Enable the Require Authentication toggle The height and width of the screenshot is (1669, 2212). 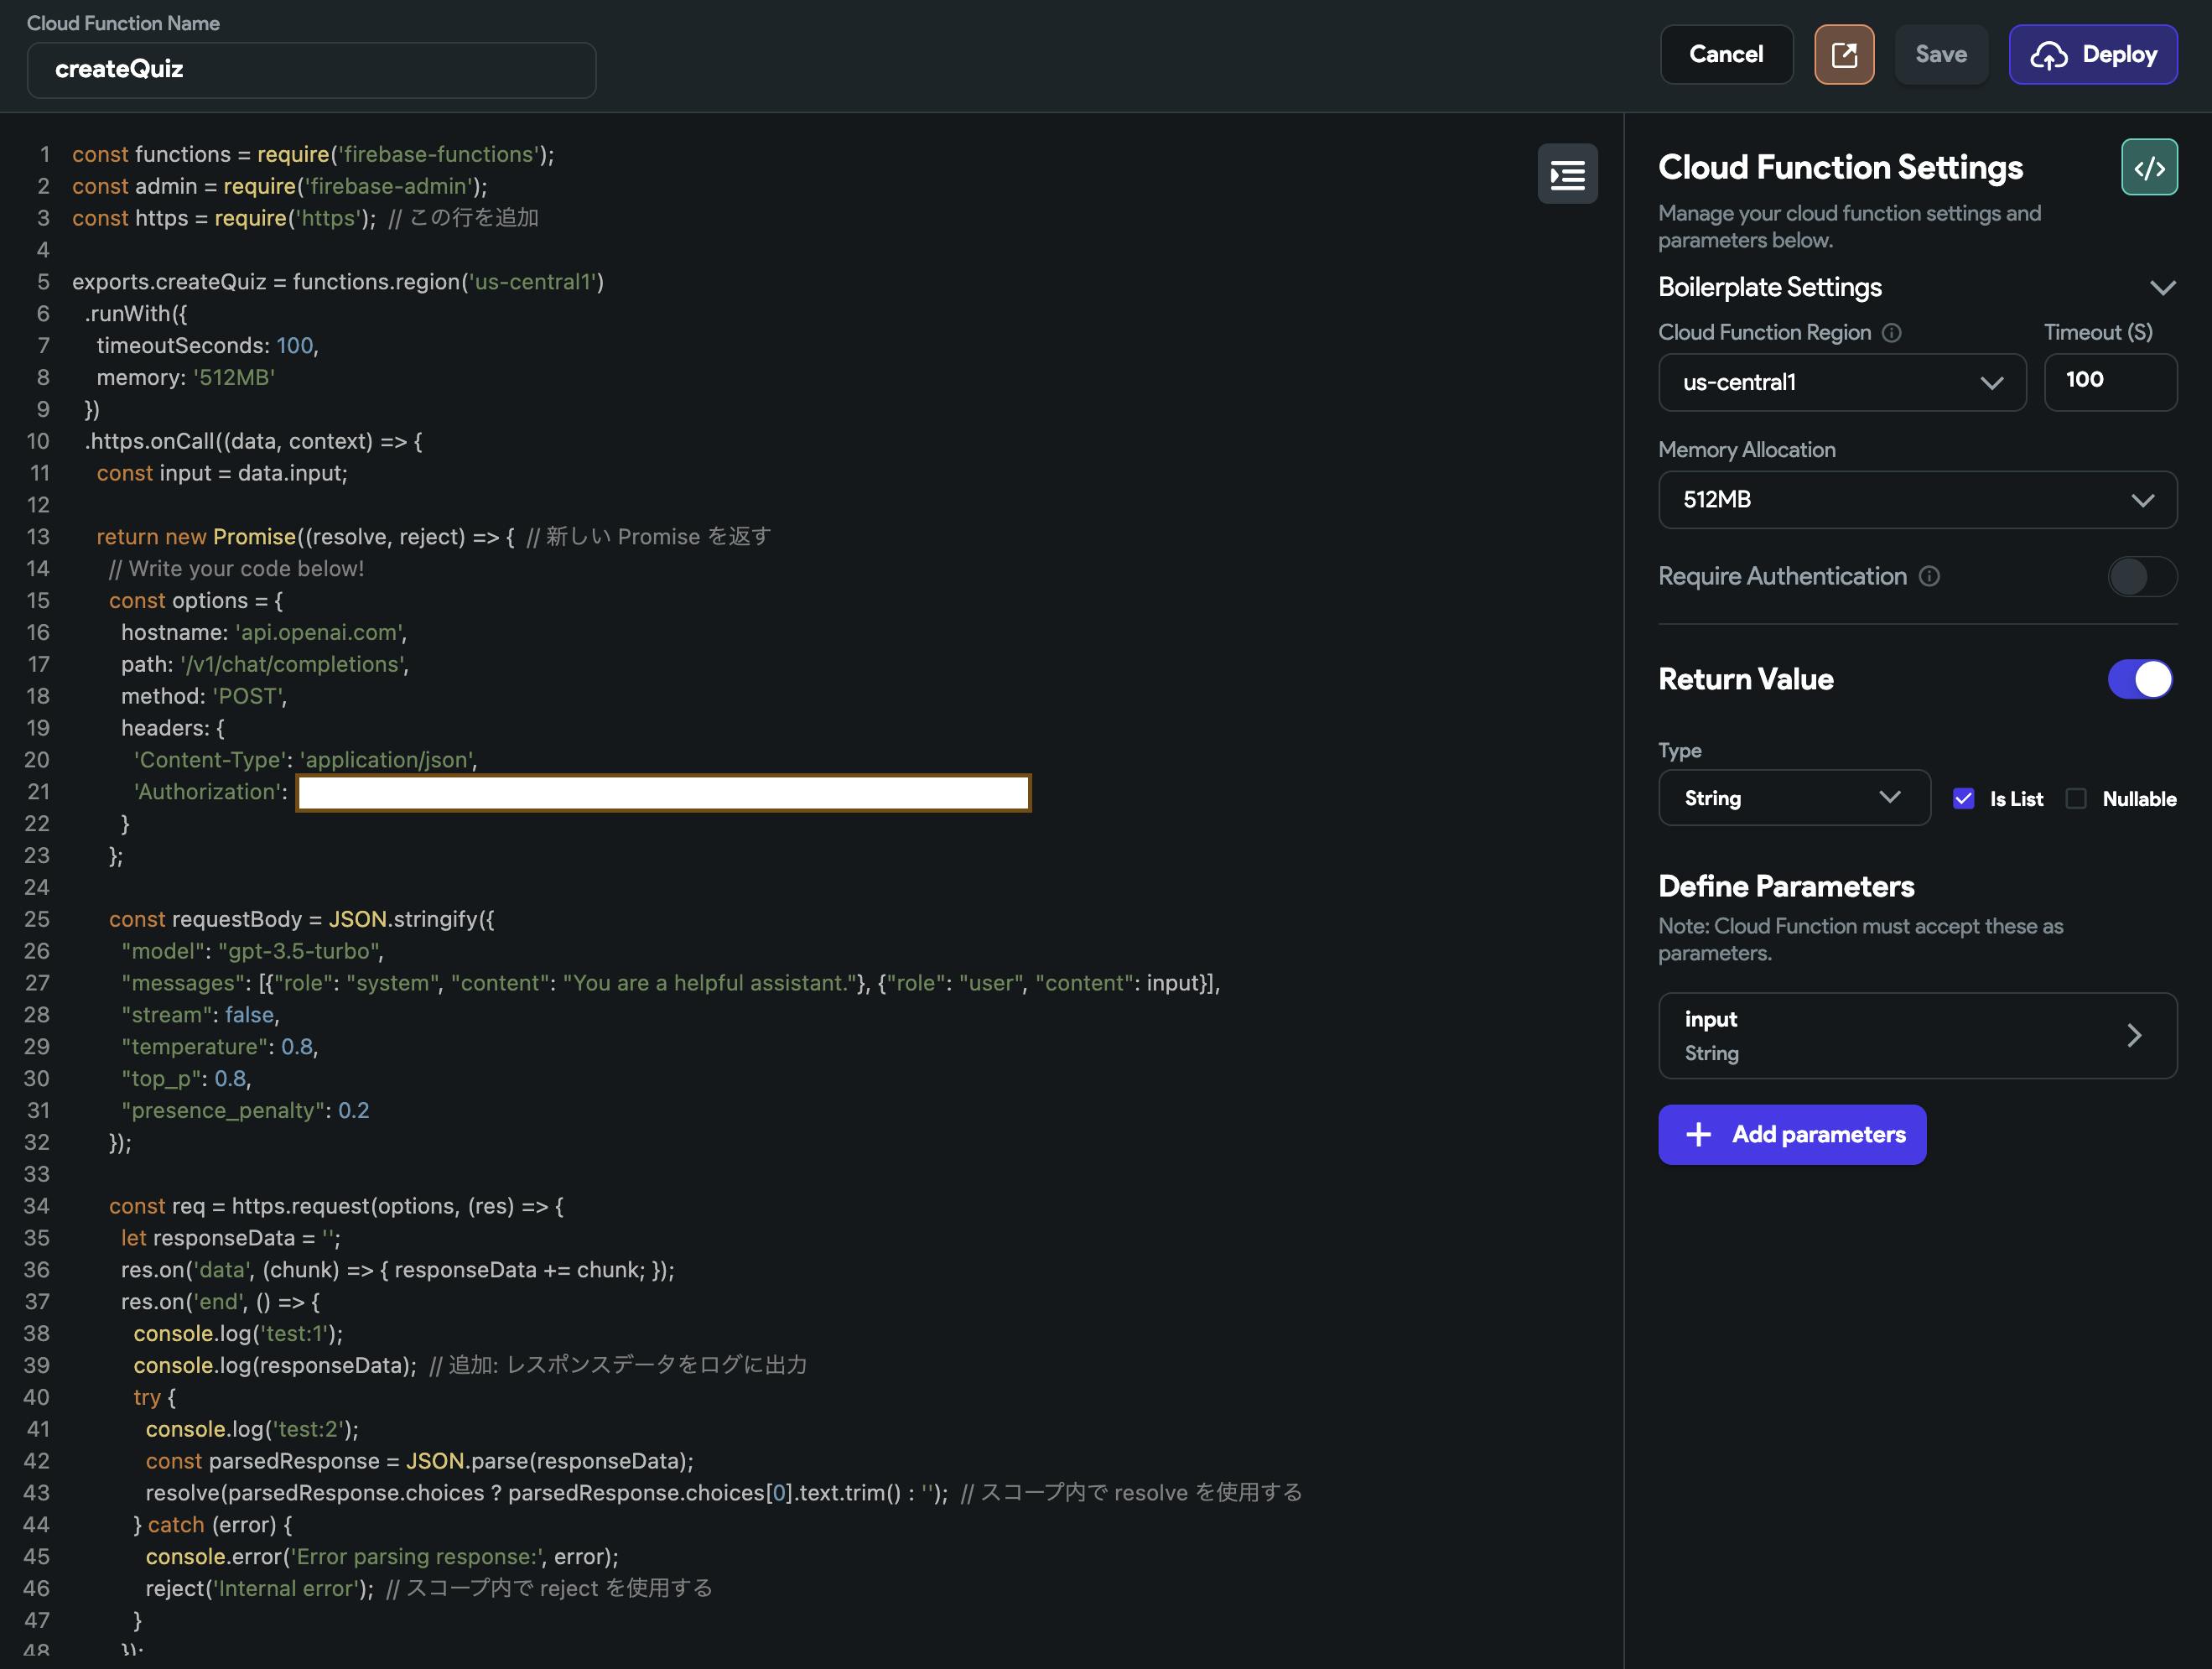pos(2141,576)
